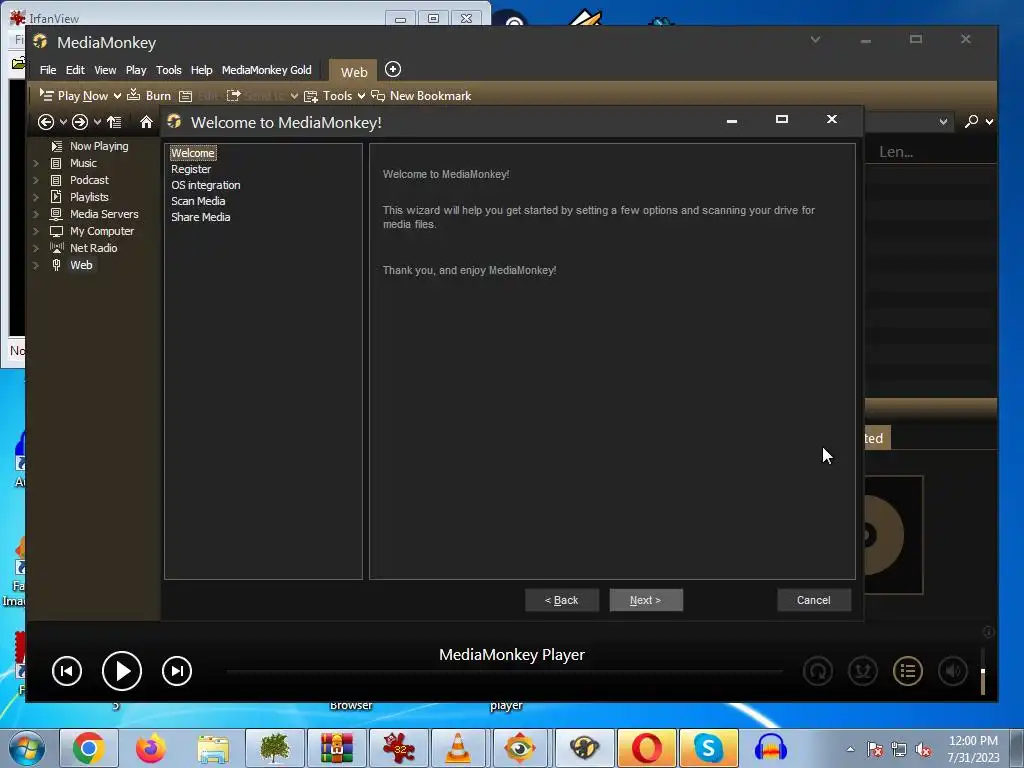Toggle the shuffle playback icon

tap(863, 671)
